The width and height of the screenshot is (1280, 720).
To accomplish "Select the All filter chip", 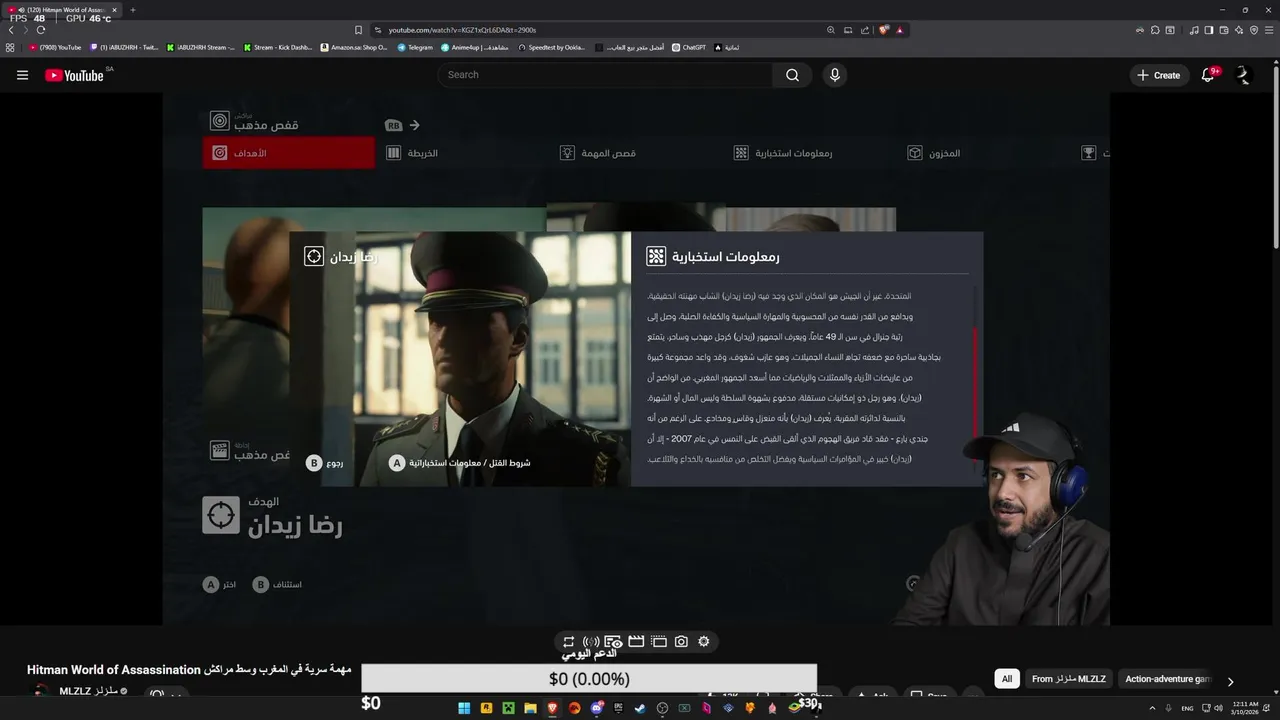I will click(x=1007, y=679).
